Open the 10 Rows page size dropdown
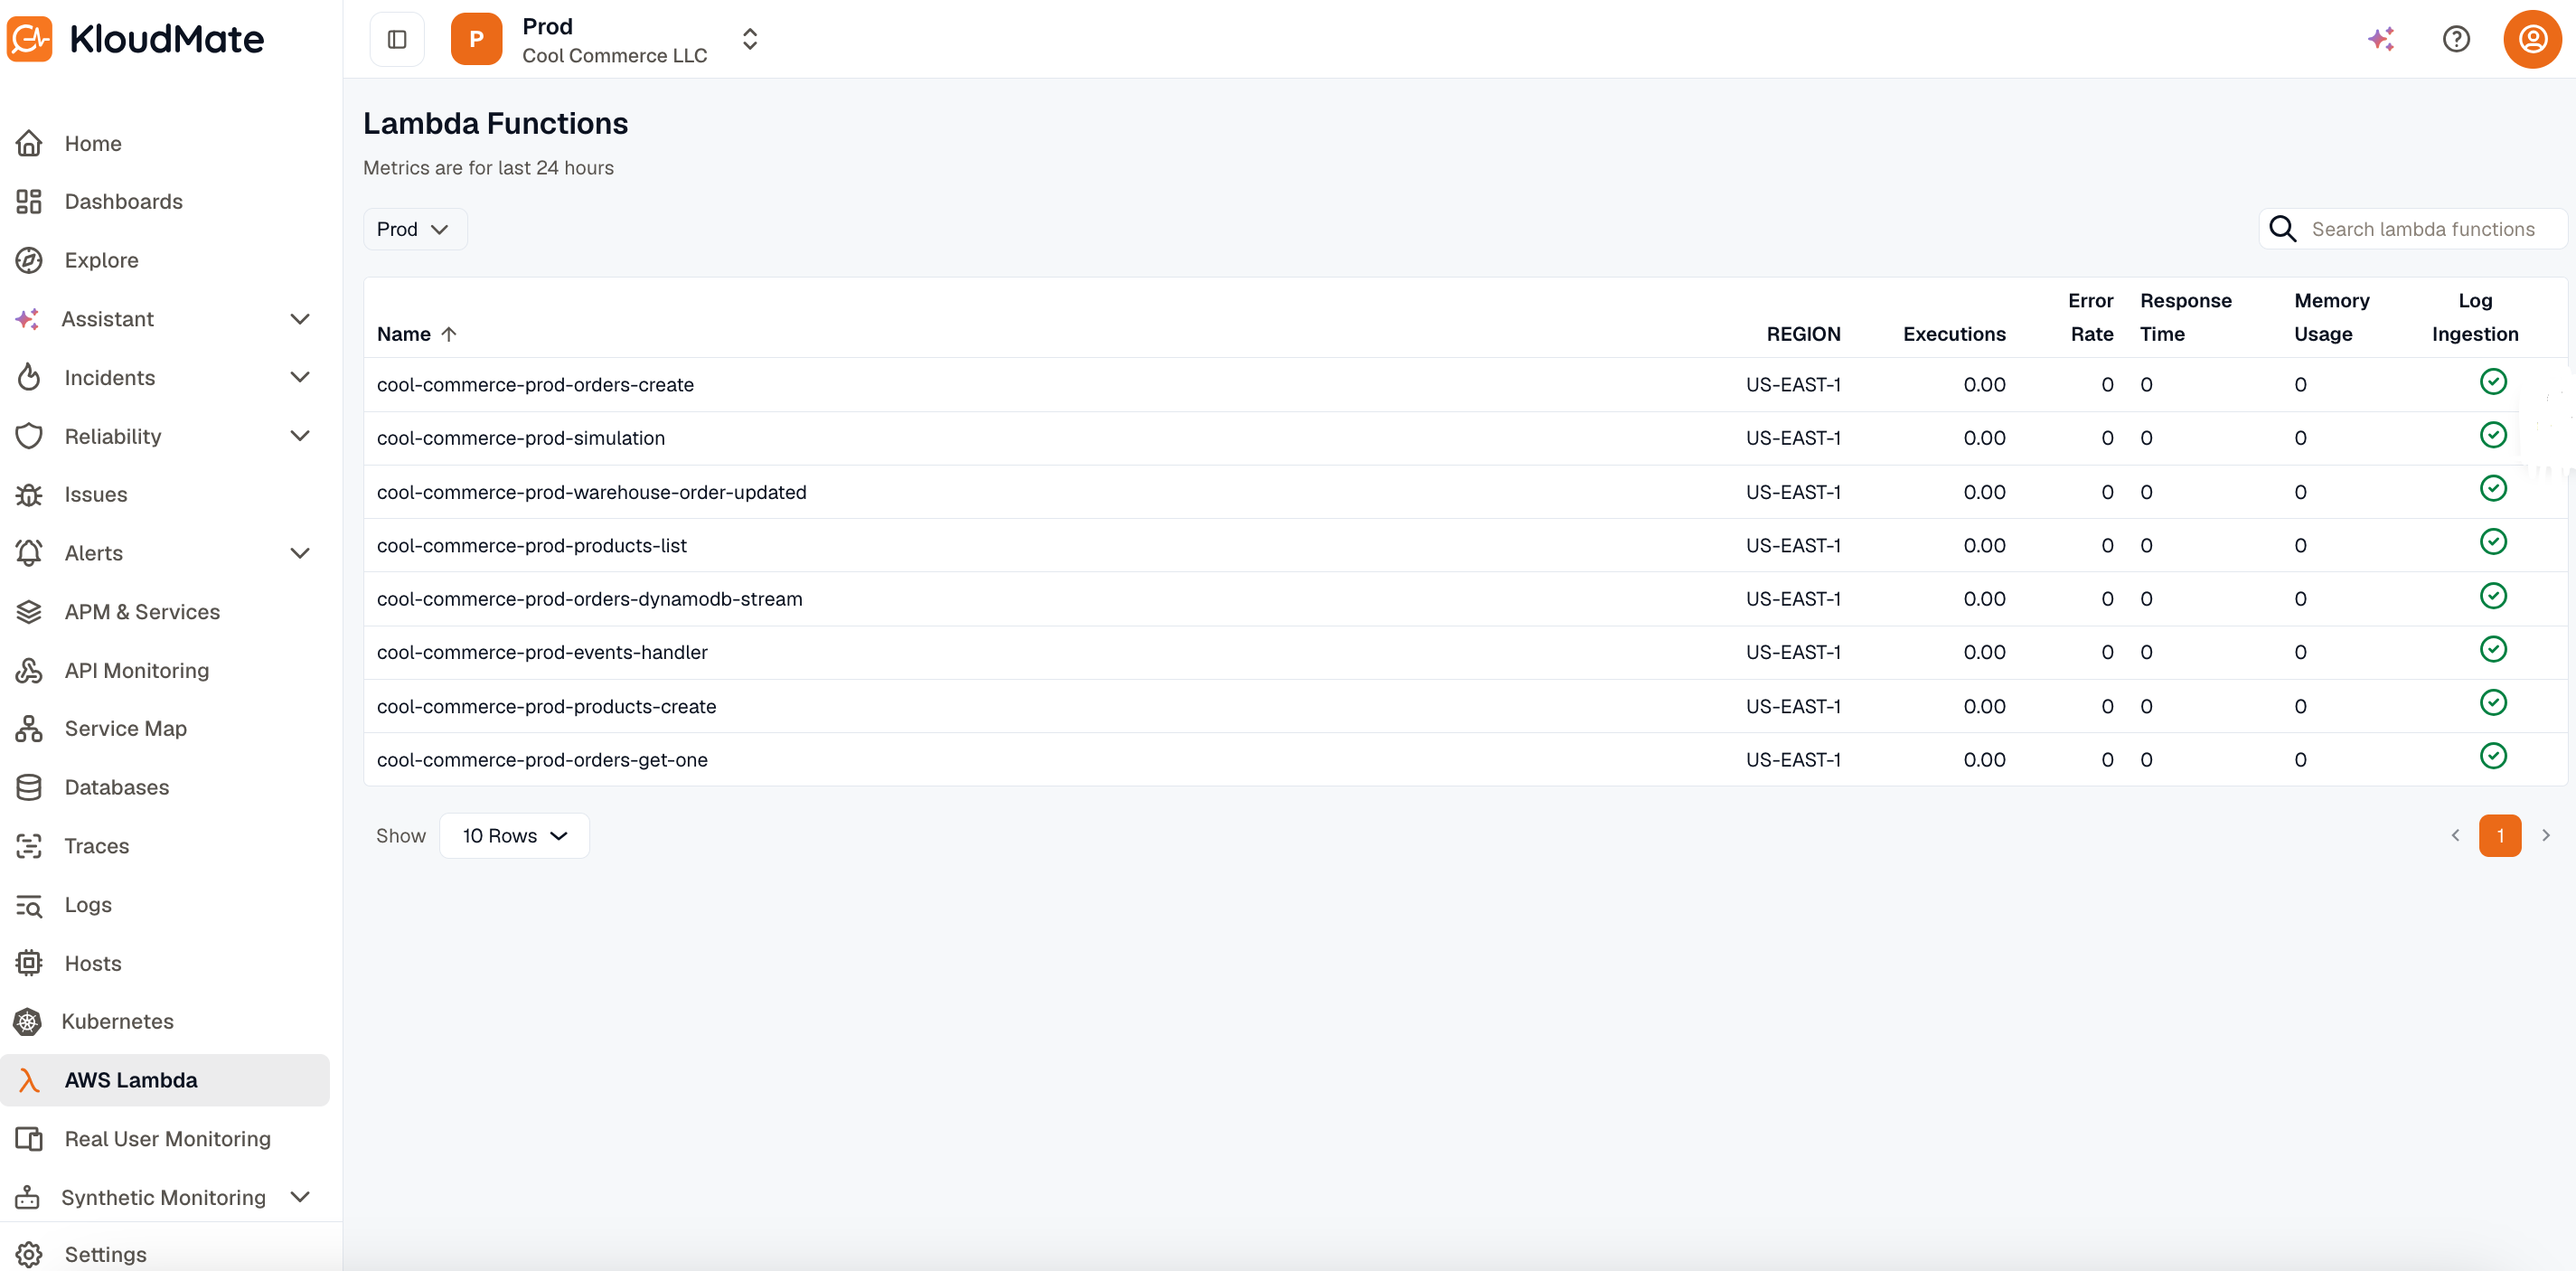This screenshot has width=2576, height=1271. 514,836
